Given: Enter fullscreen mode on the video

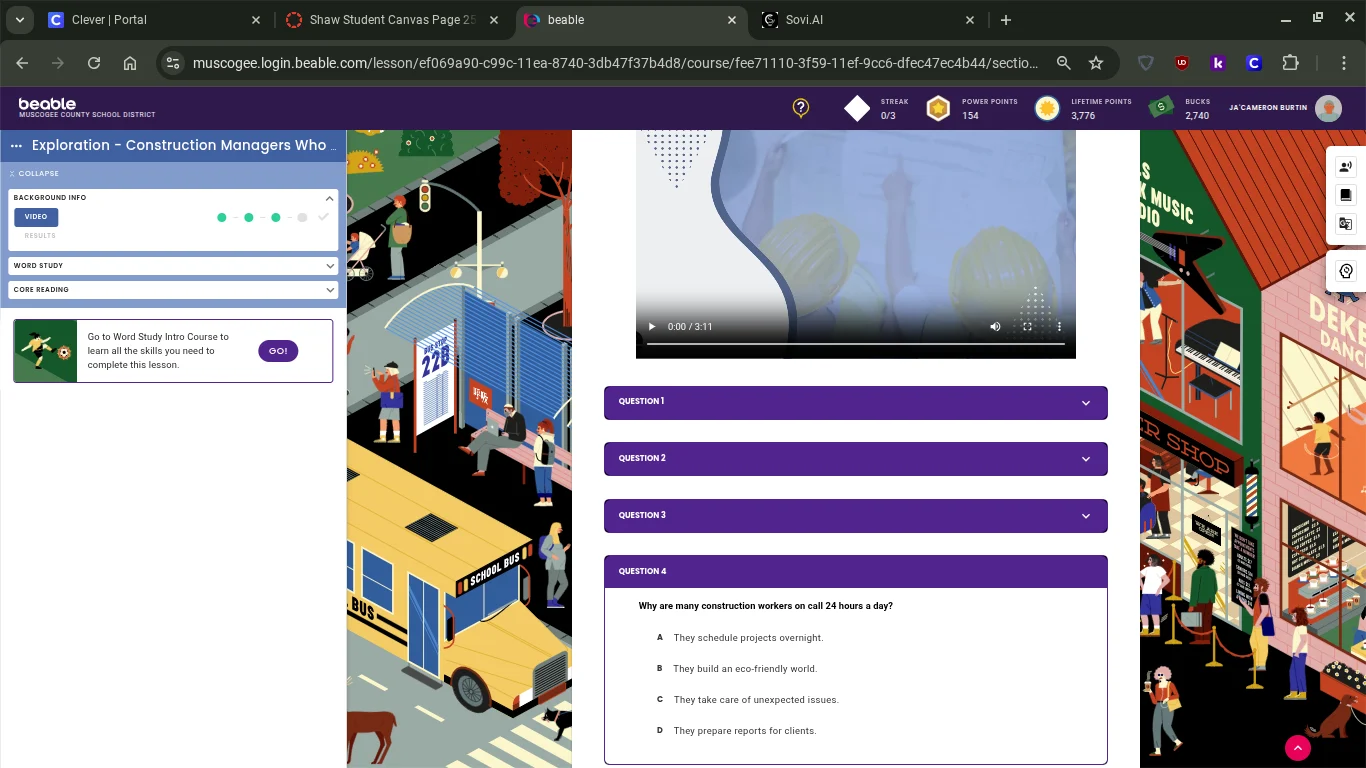Looking at the screenshot, I should pyautogui.click(x=1027, y=327).
